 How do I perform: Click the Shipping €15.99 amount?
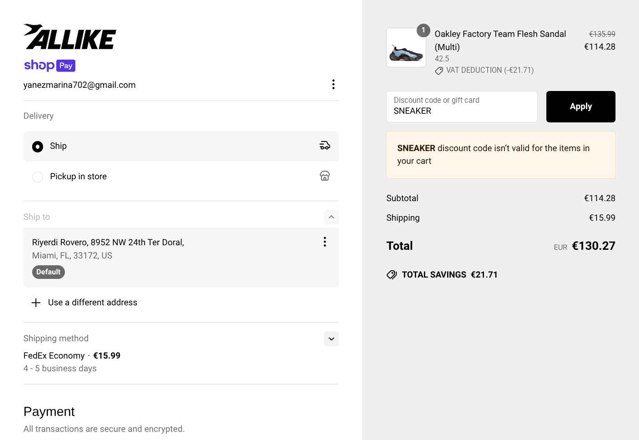pyautogui.click(x=602, y=218)
